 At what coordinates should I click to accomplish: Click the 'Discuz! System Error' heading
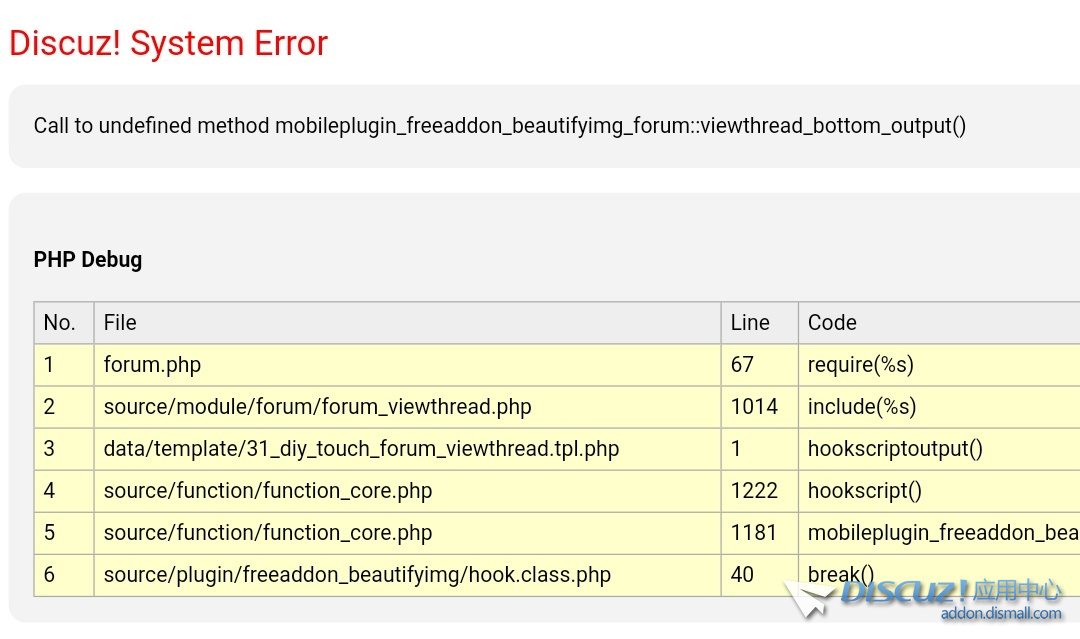point(168,43)
